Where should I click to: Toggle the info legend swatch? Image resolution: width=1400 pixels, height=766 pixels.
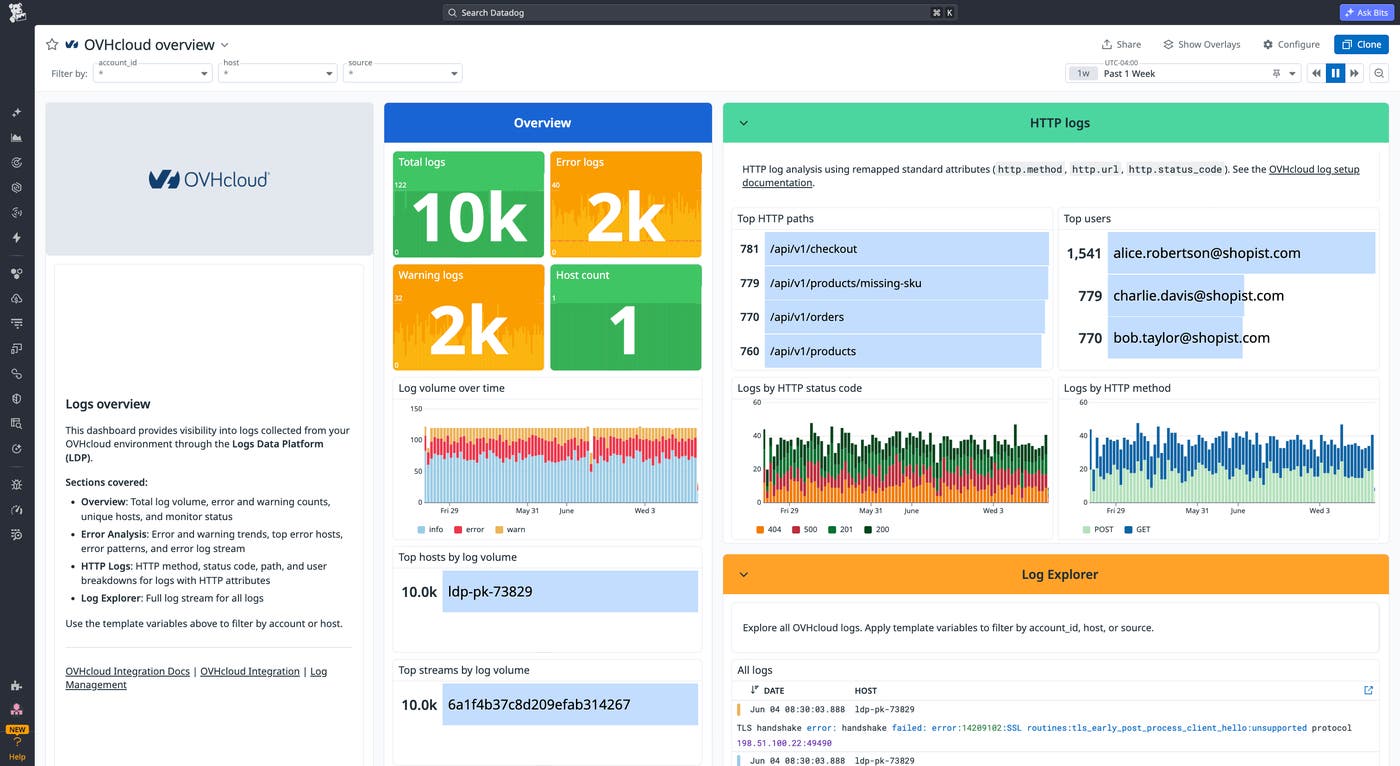(x=421, y=529)
